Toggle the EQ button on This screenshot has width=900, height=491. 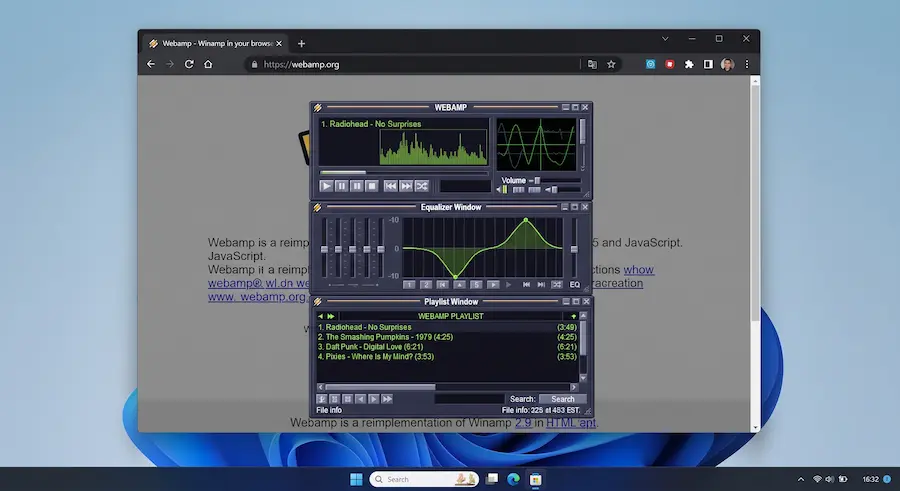tap(575, 284)
